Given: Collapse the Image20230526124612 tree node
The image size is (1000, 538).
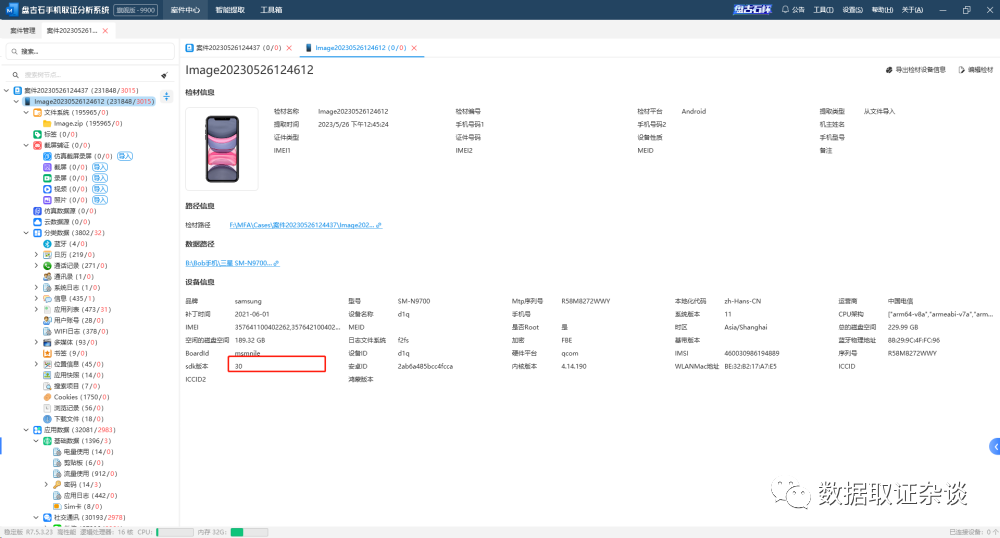Looking at the screenshot, I should tap(17, 101).
